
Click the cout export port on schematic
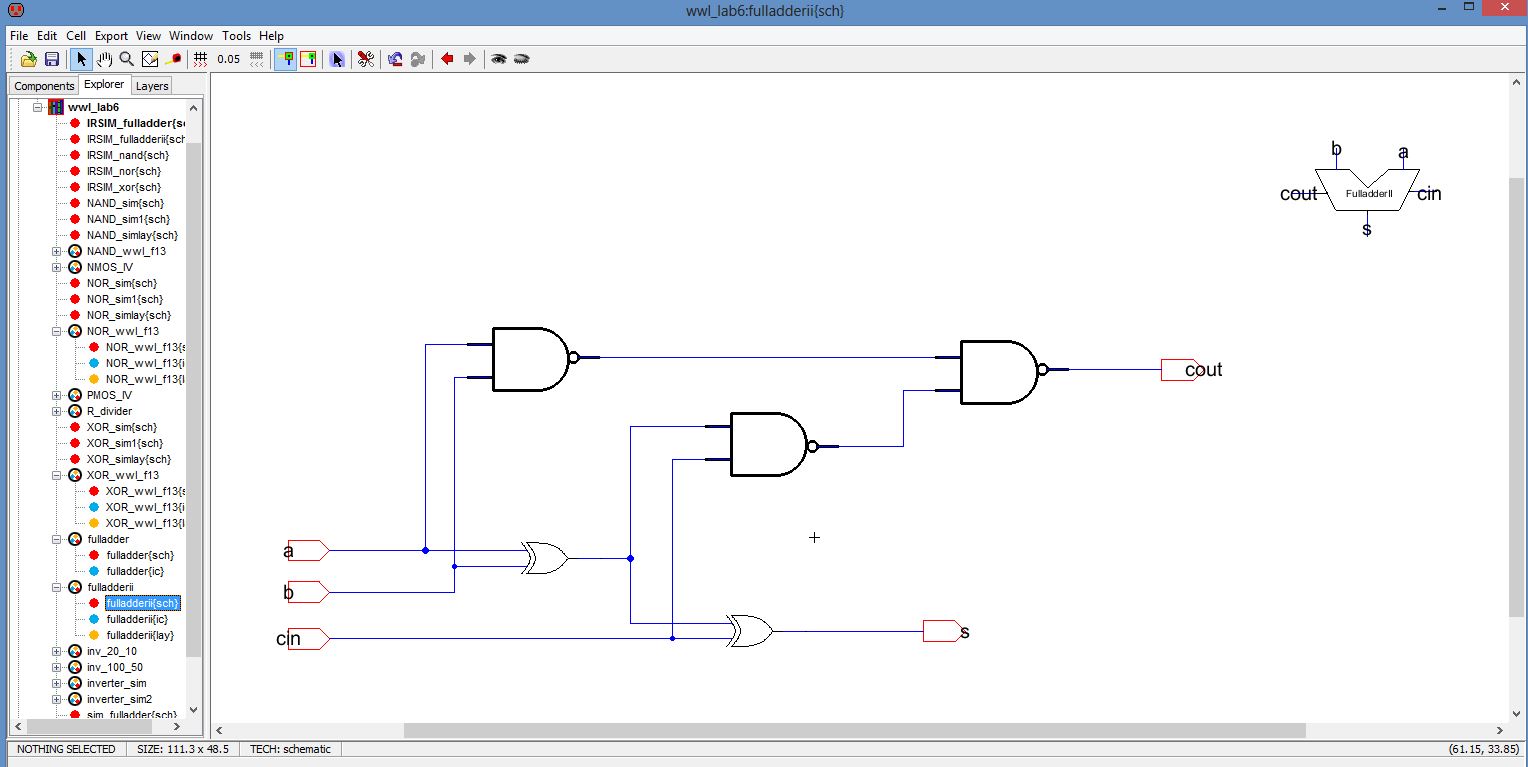click(x=1180, y=370)
